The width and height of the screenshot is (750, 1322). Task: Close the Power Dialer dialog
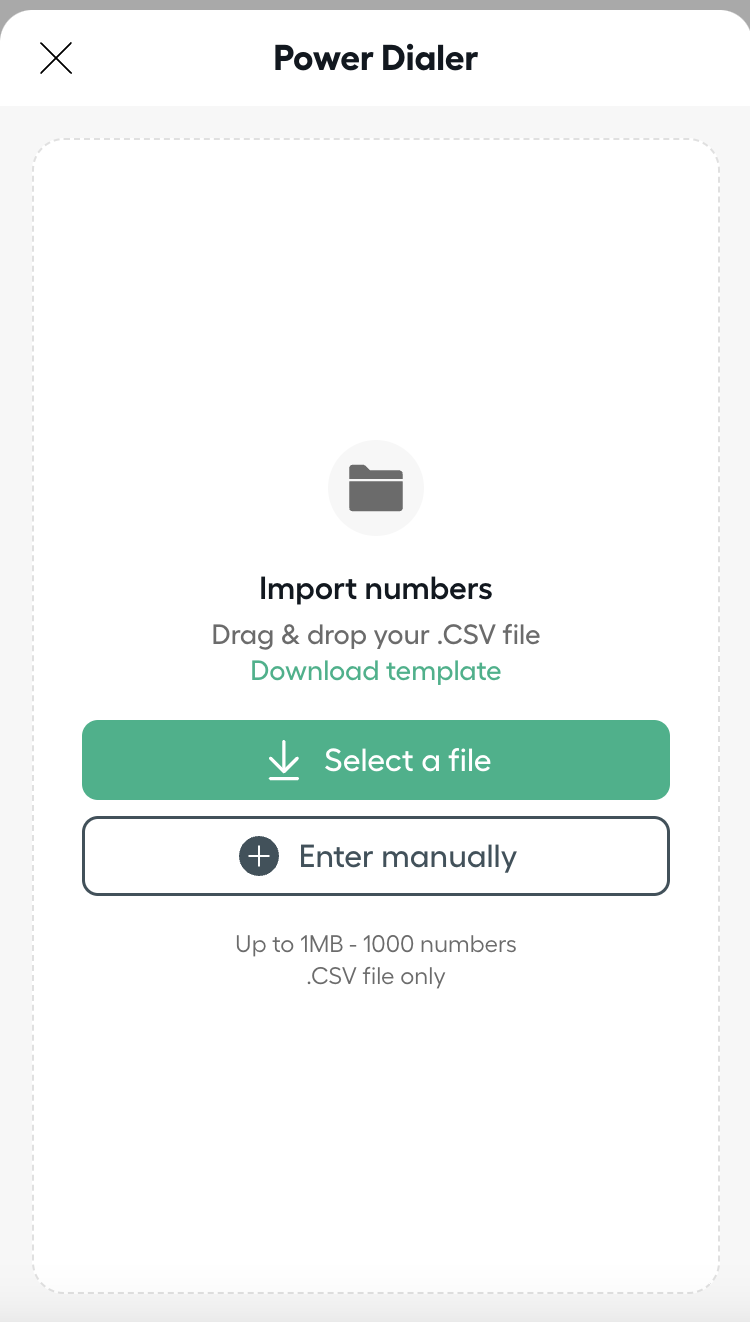[56, 58]
